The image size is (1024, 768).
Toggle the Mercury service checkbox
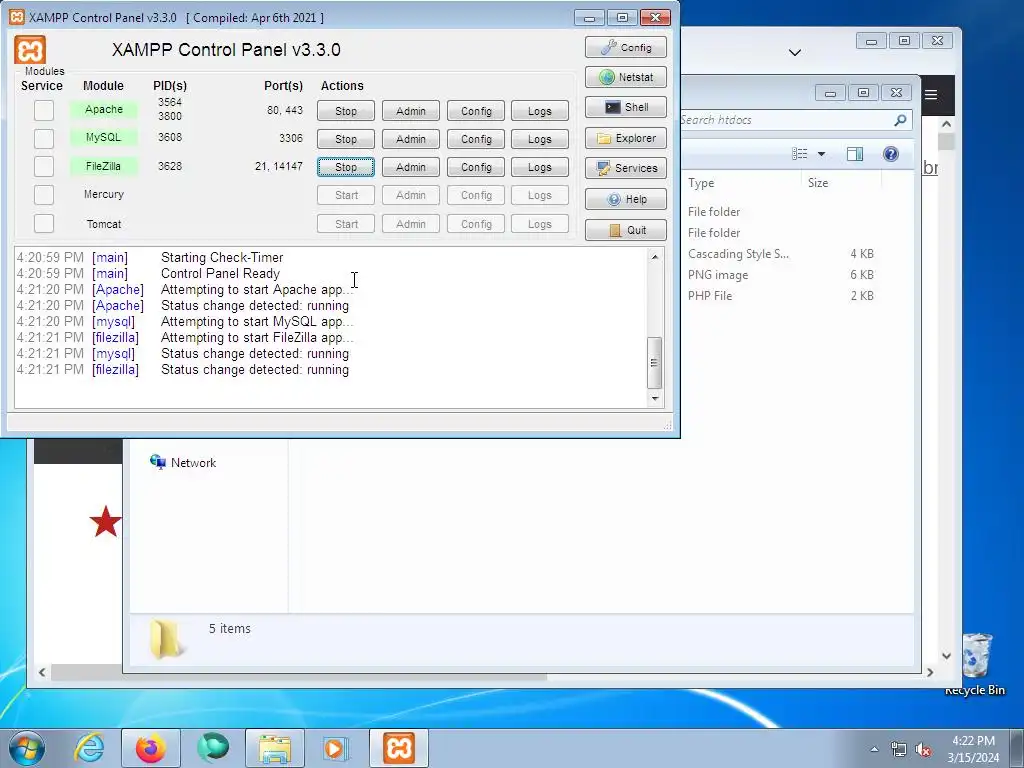click(44, 195)
